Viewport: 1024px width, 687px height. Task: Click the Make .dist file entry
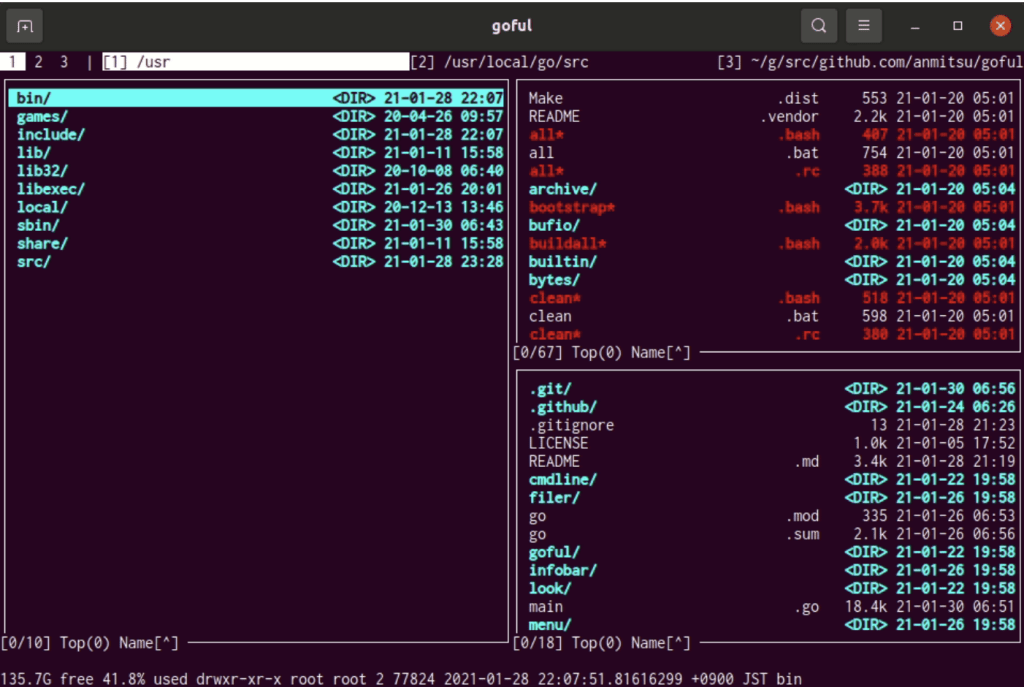[771, 98]
